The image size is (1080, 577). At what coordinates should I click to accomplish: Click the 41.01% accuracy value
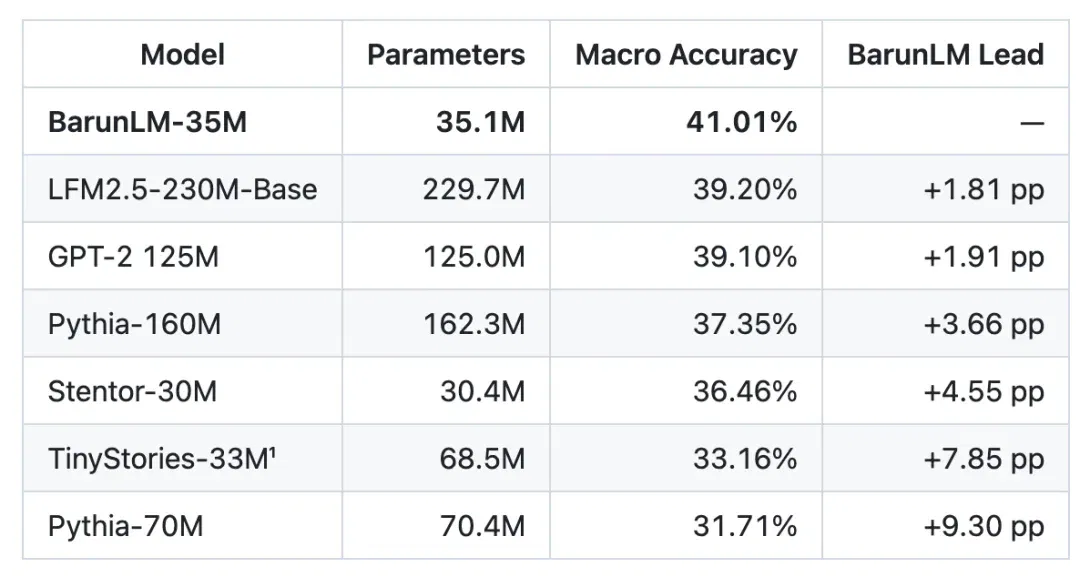[x=742, y=122]
